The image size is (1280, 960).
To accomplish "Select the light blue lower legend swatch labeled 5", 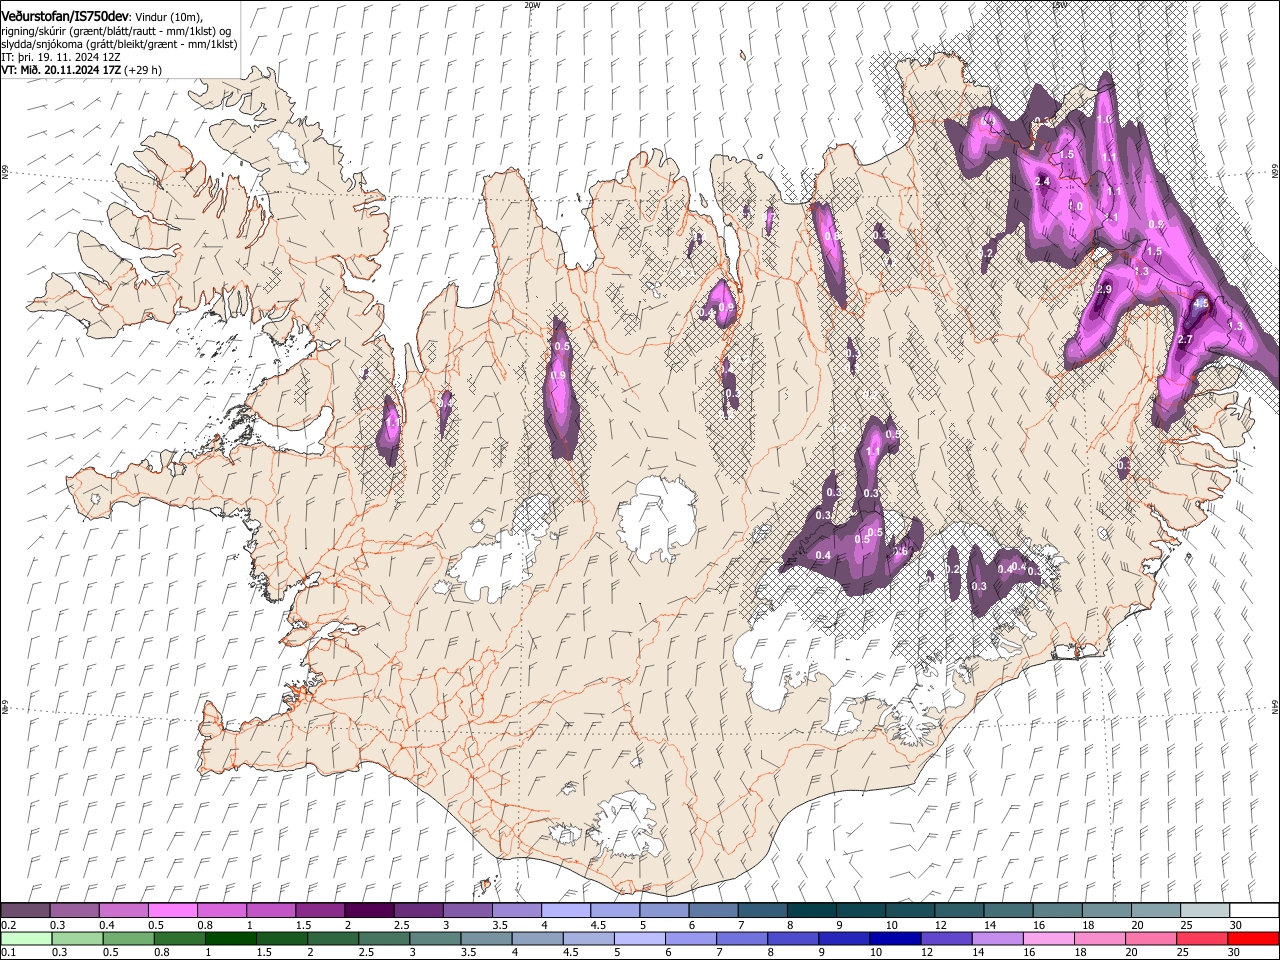I will [639, 938].
